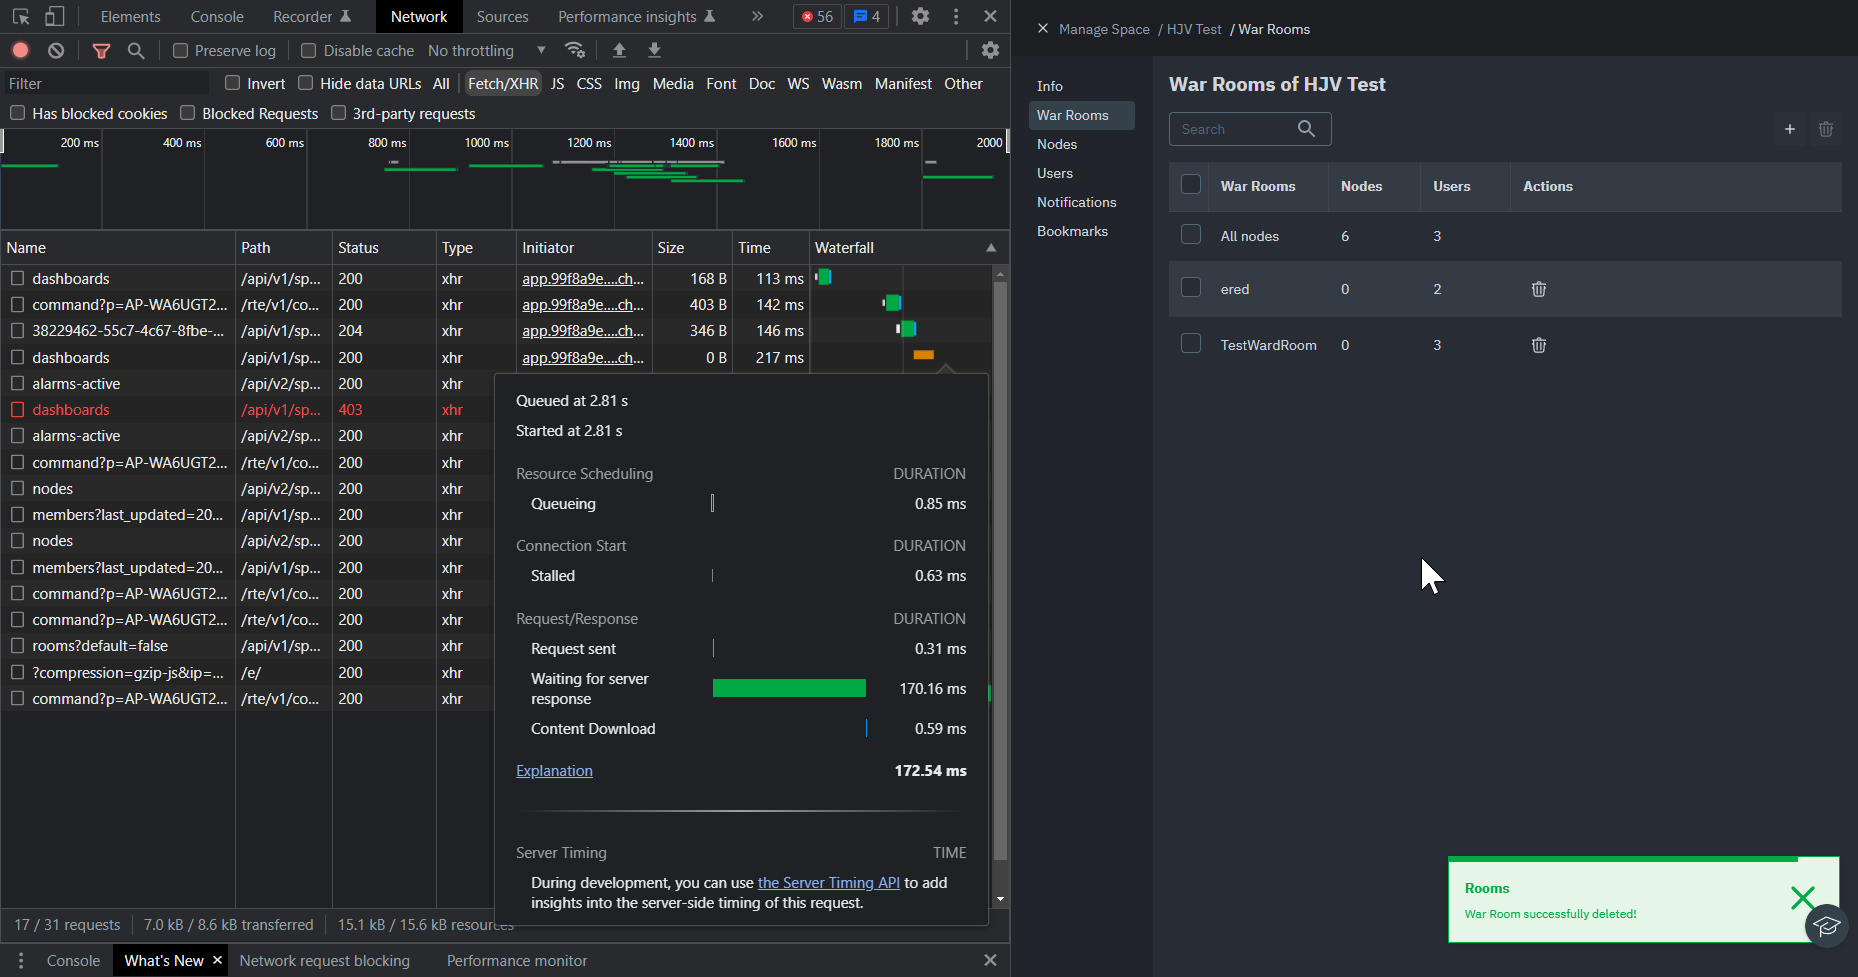1858x977 pixels.
Task: Open the graduation cap help icon
Action: tap(1826, 925)
